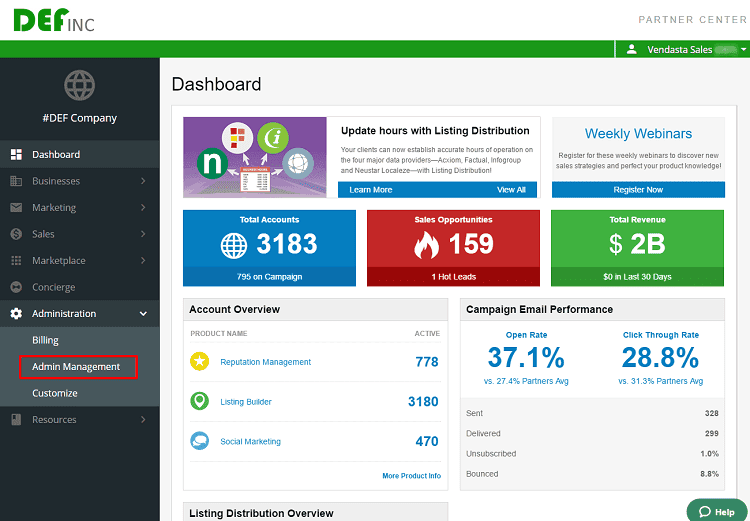Open Concierge in the sidebar
The height and width of the screenshot is (521, 750).
(80, 287)
